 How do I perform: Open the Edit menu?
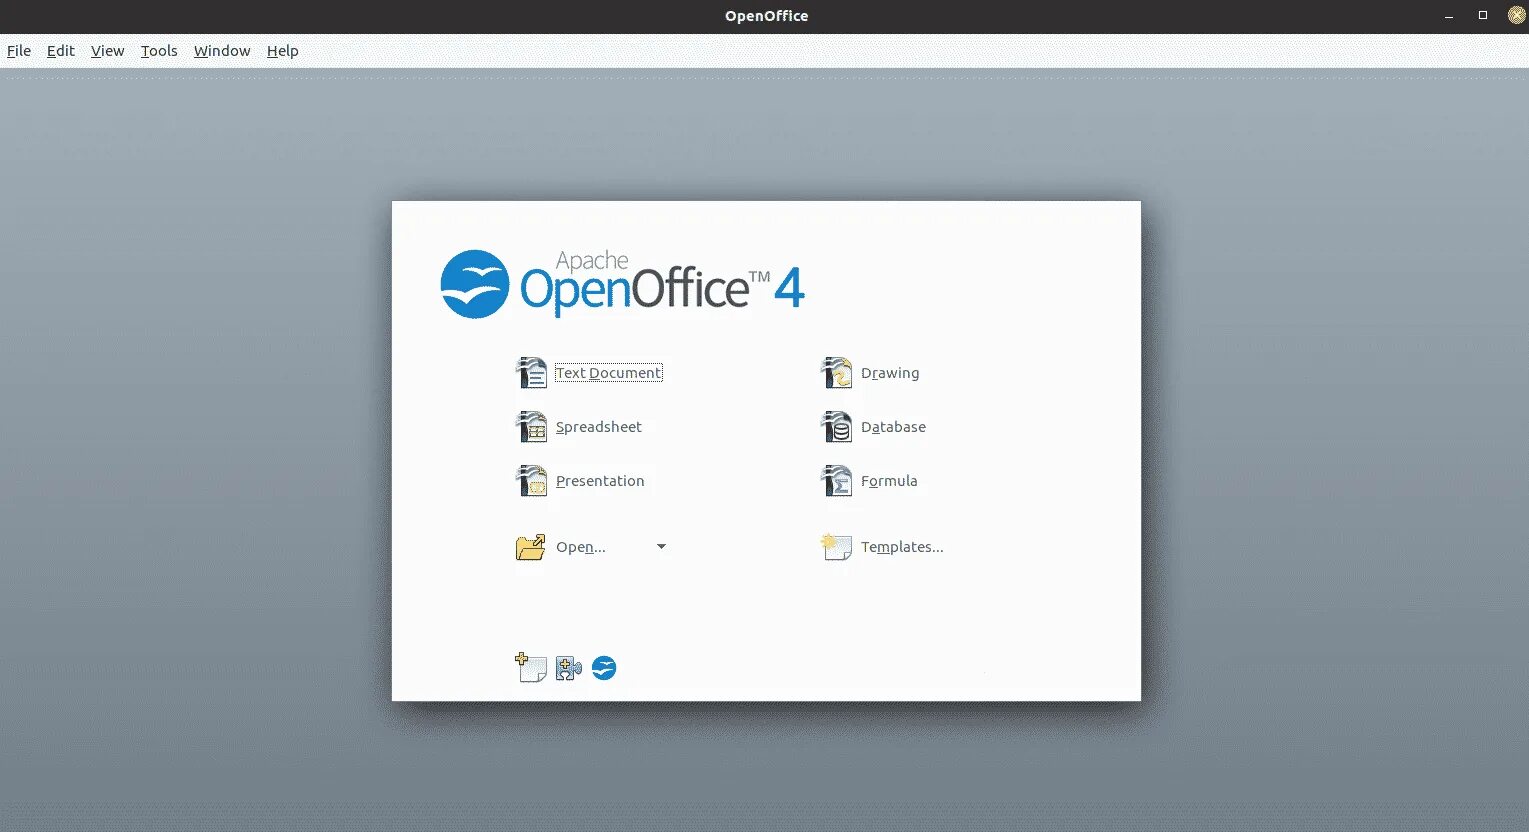(61, 51)
